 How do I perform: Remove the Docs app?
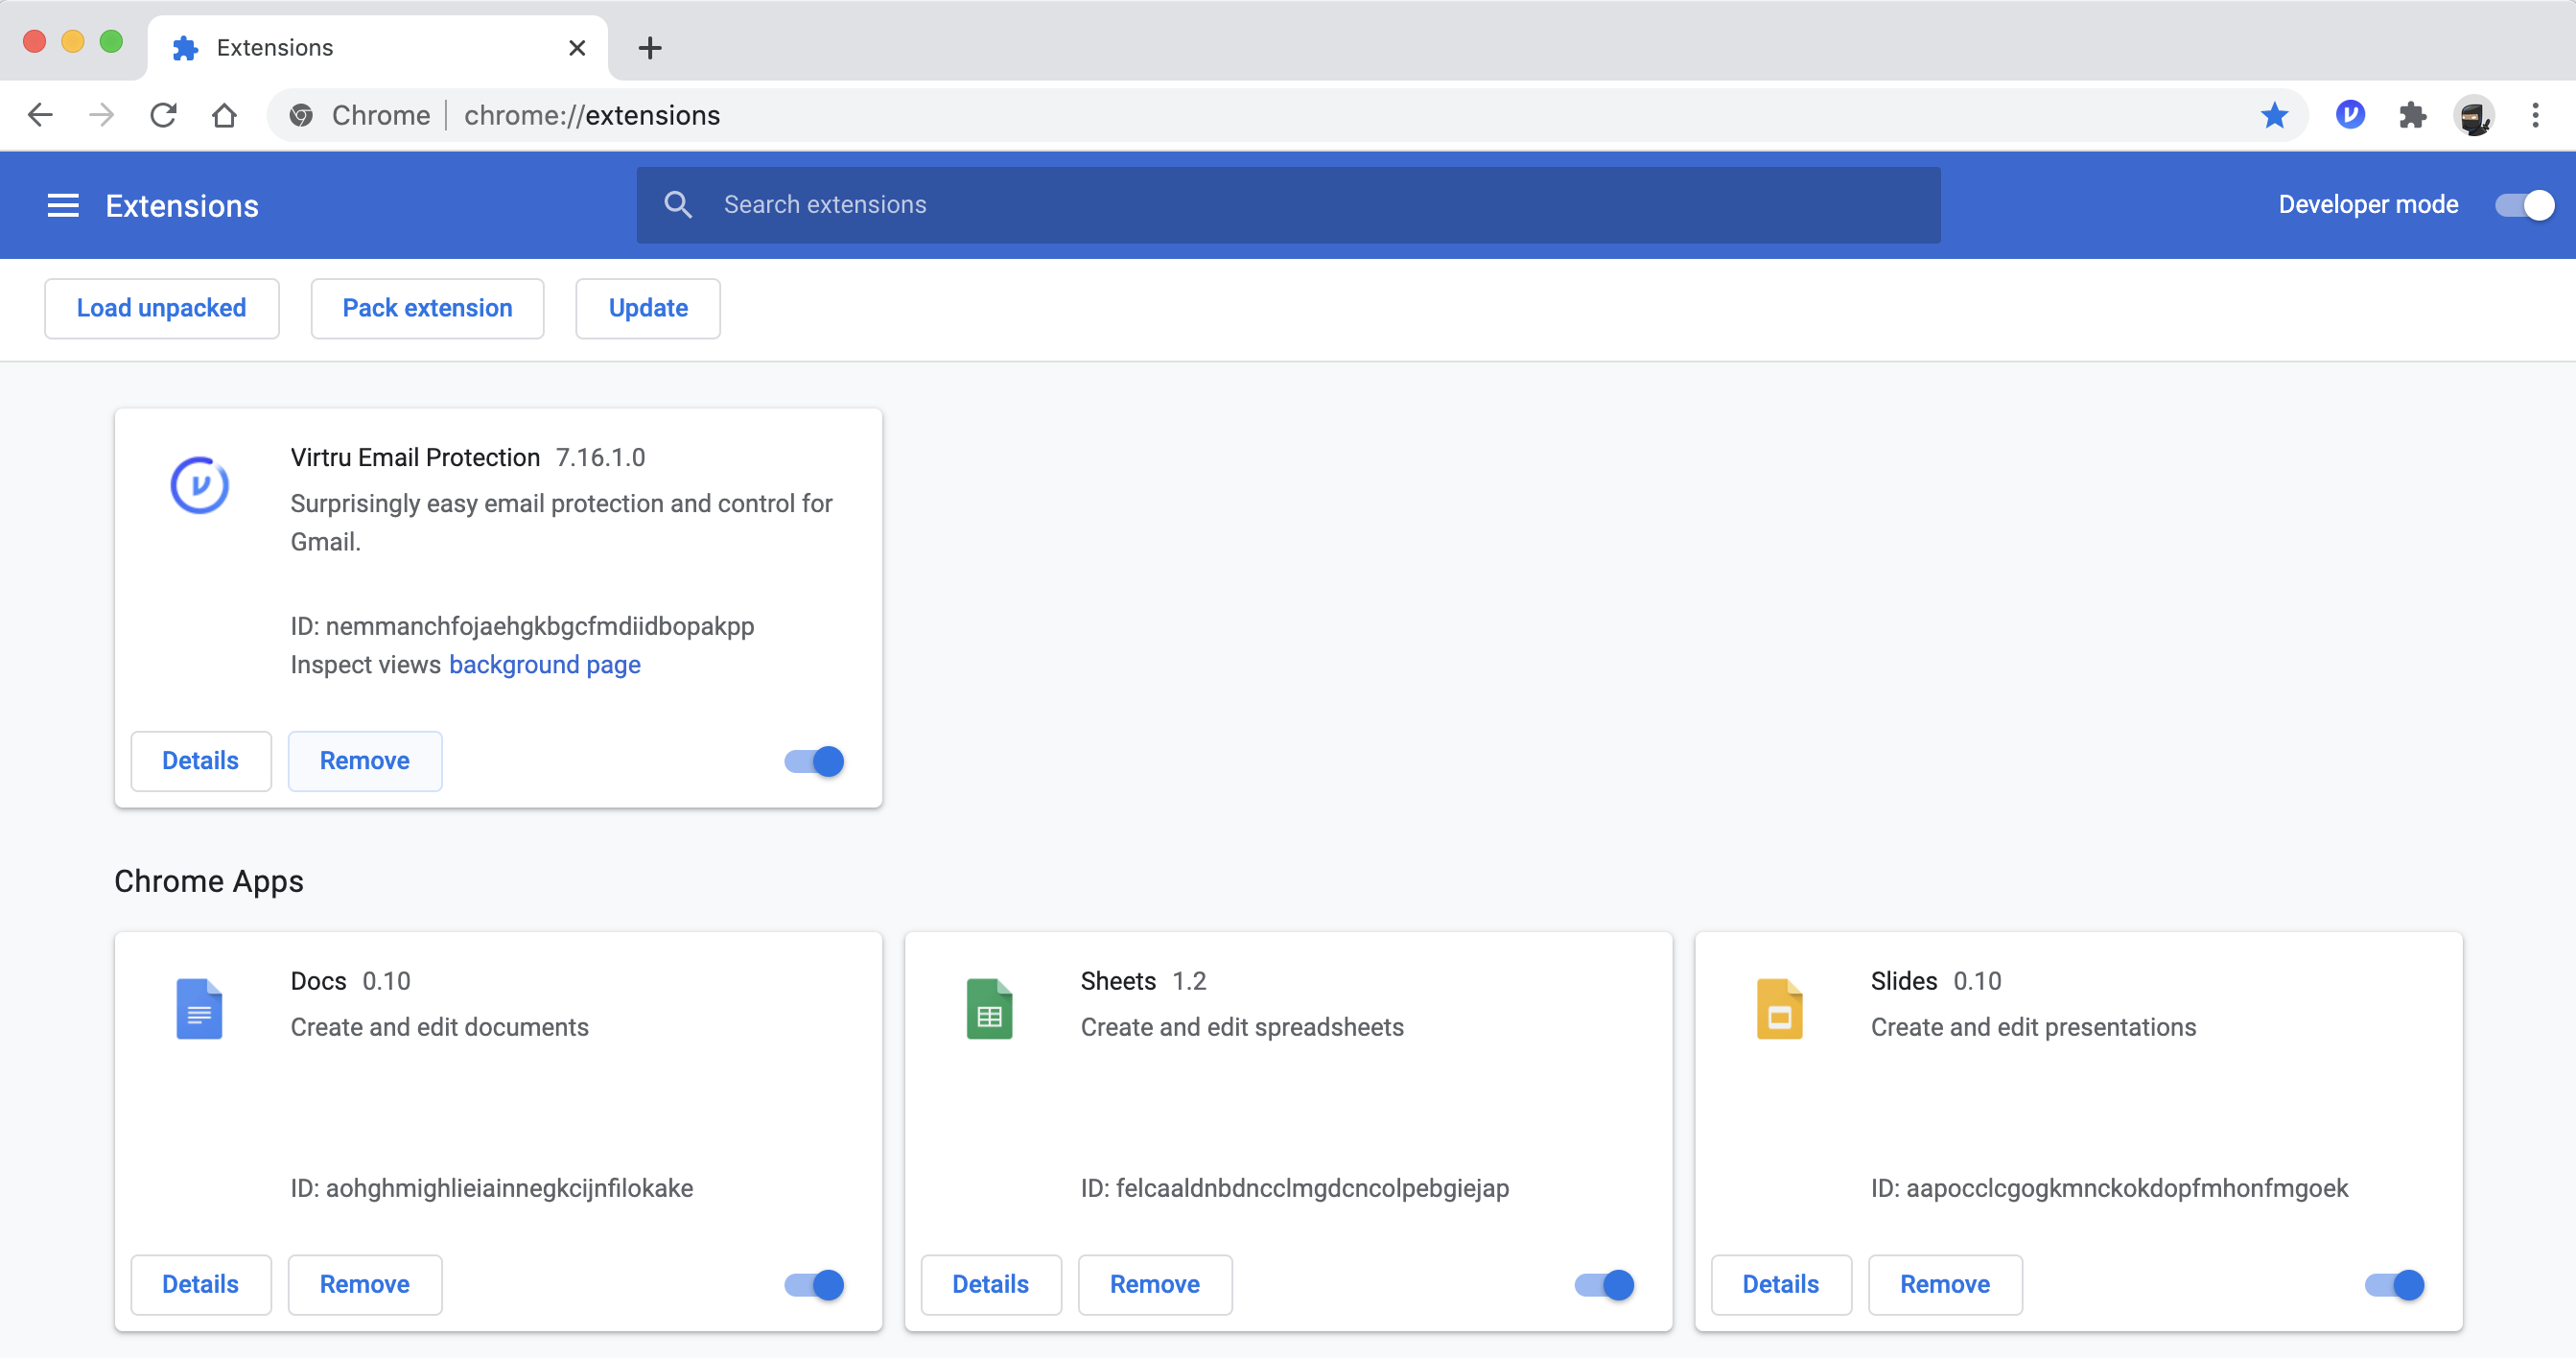click(365, 1284)
